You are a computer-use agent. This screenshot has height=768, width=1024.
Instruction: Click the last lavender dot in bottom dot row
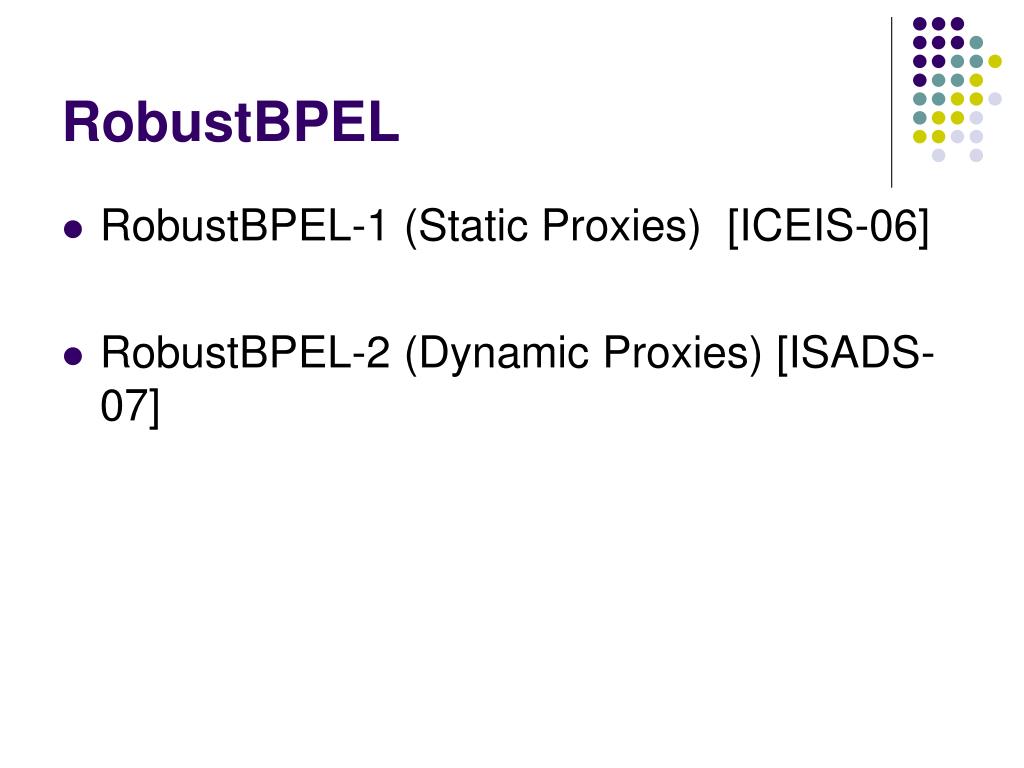click(976, 155)
